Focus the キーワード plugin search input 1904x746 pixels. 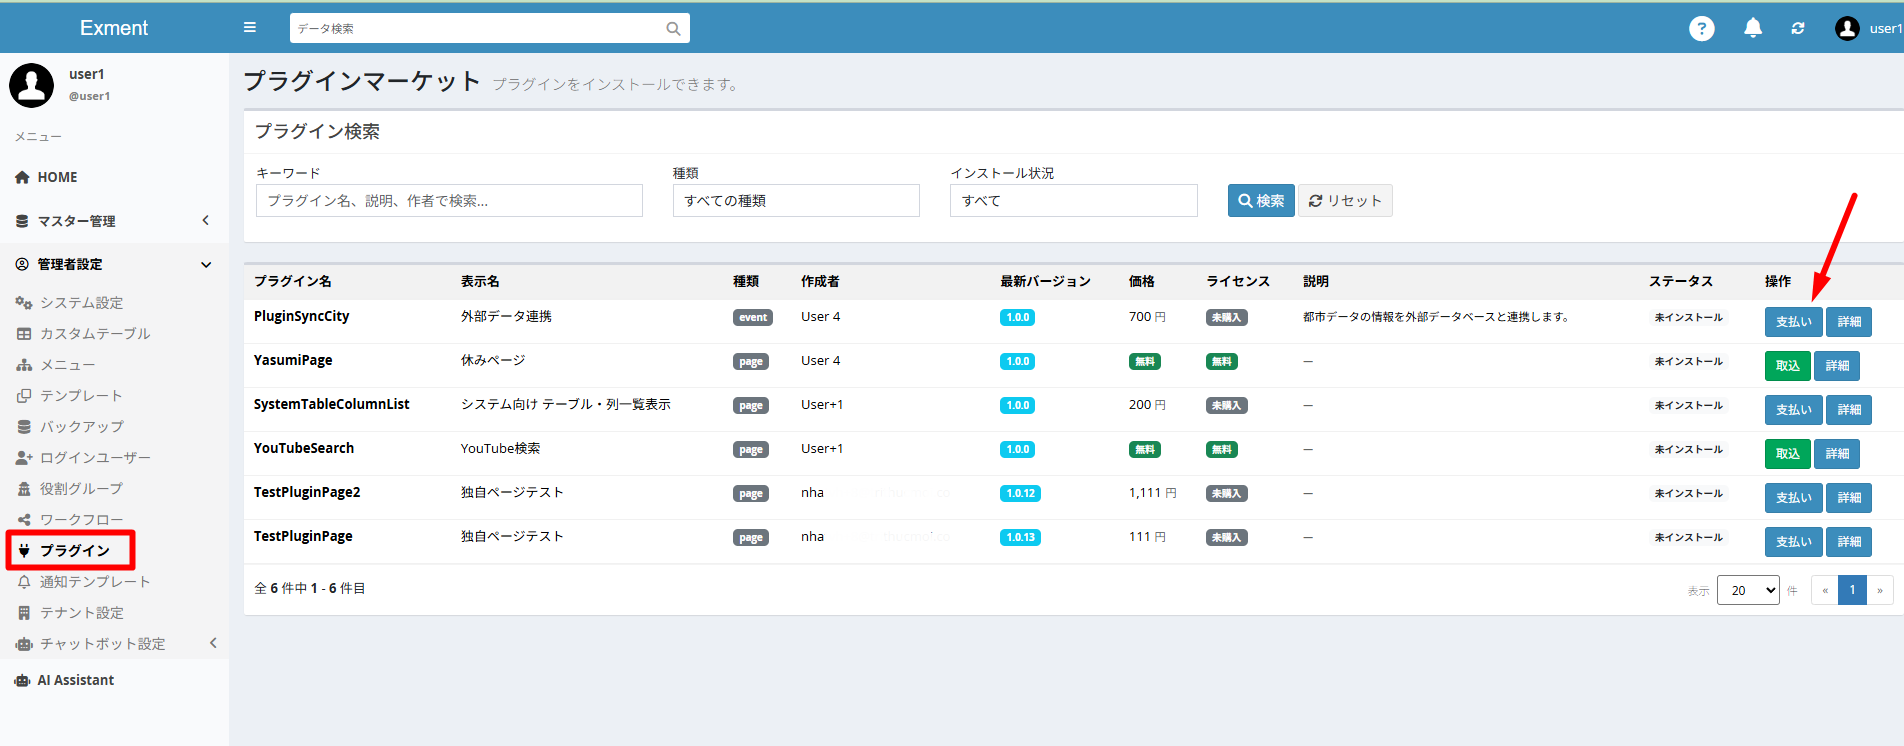449,201
